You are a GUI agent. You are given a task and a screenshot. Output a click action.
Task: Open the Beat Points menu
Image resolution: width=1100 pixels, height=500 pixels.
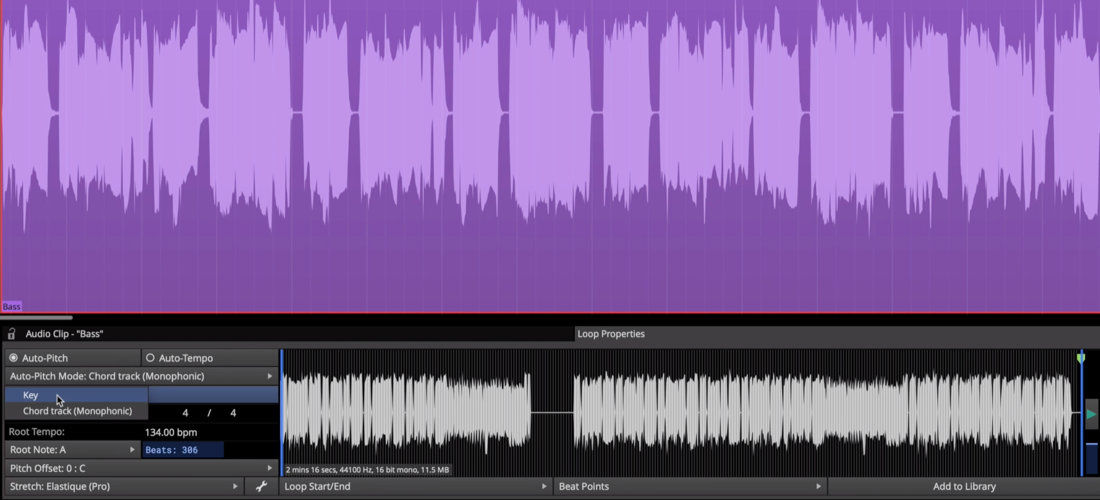coord(690,486)
